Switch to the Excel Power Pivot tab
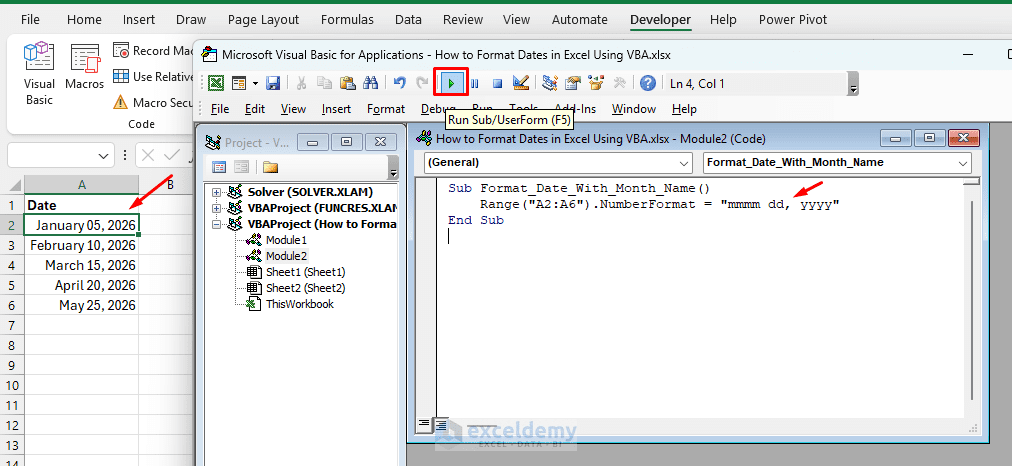The width and height of the screenshot is (1012, 466). click(x=793, y=20)
